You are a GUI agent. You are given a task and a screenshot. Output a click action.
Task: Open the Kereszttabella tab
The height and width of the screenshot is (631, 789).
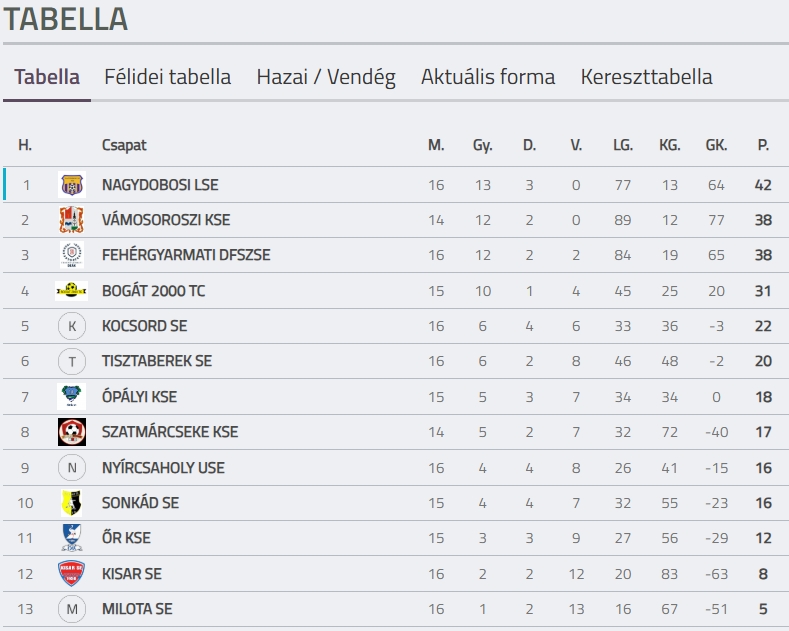pyautogui.click(x=647, y=77)
